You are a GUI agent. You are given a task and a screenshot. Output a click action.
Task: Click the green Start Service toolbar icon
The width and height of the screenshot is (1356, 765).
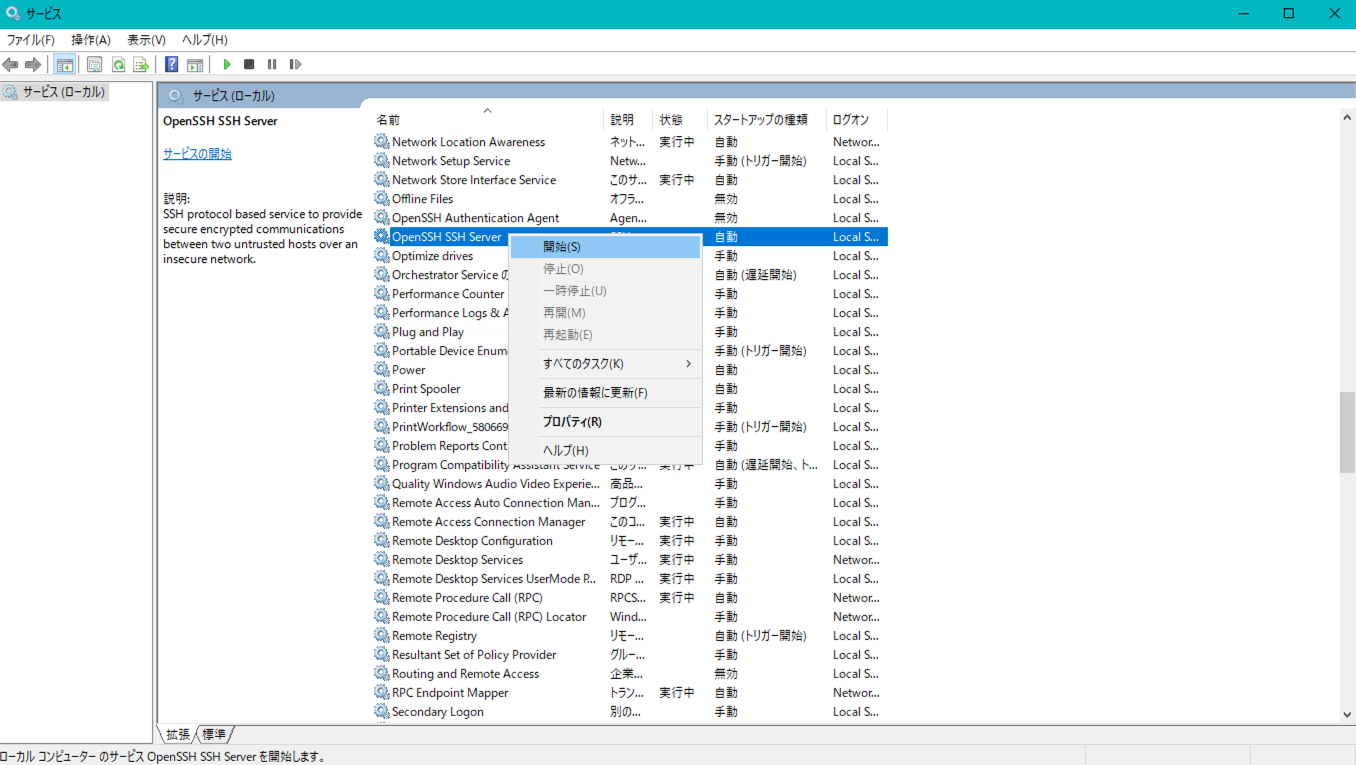coord(227,65)
